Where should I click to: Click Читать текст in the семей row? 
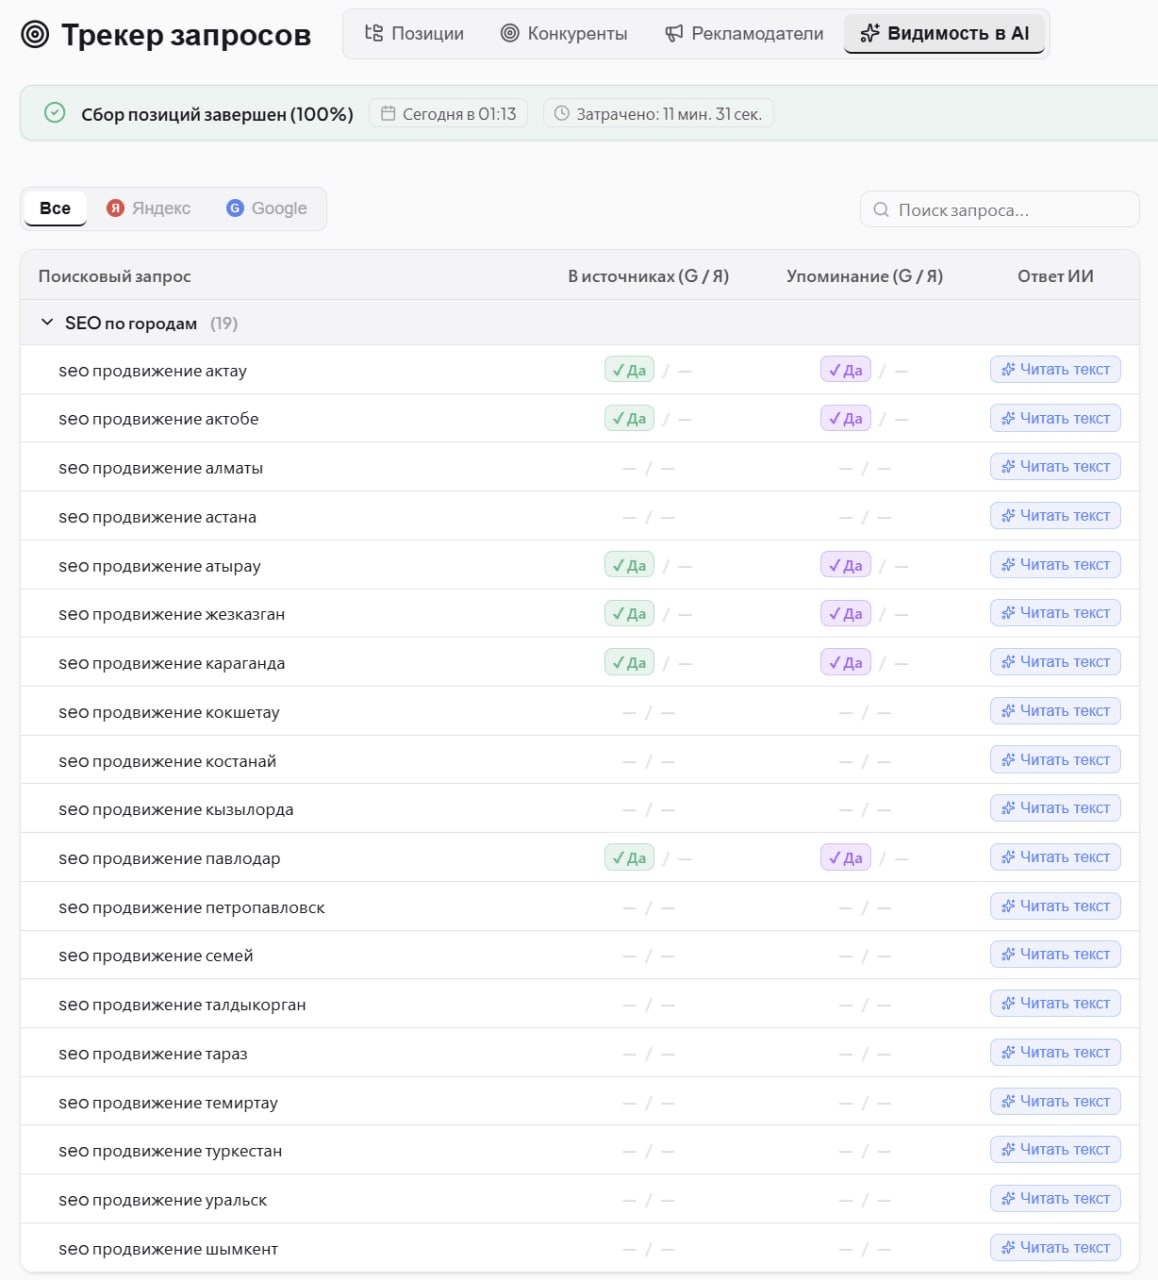(x=1055, y=953)
